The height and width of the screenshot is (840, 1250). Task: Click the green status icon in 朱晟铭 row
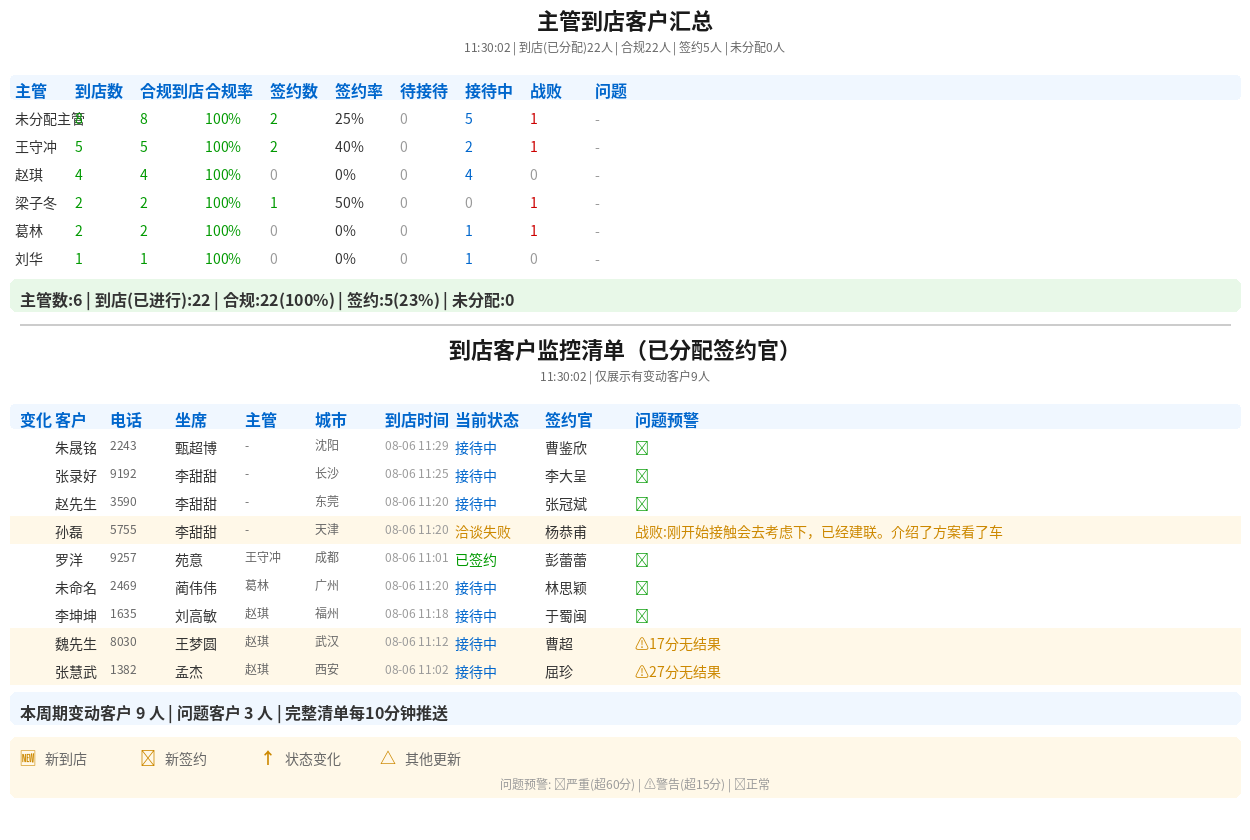642,448
